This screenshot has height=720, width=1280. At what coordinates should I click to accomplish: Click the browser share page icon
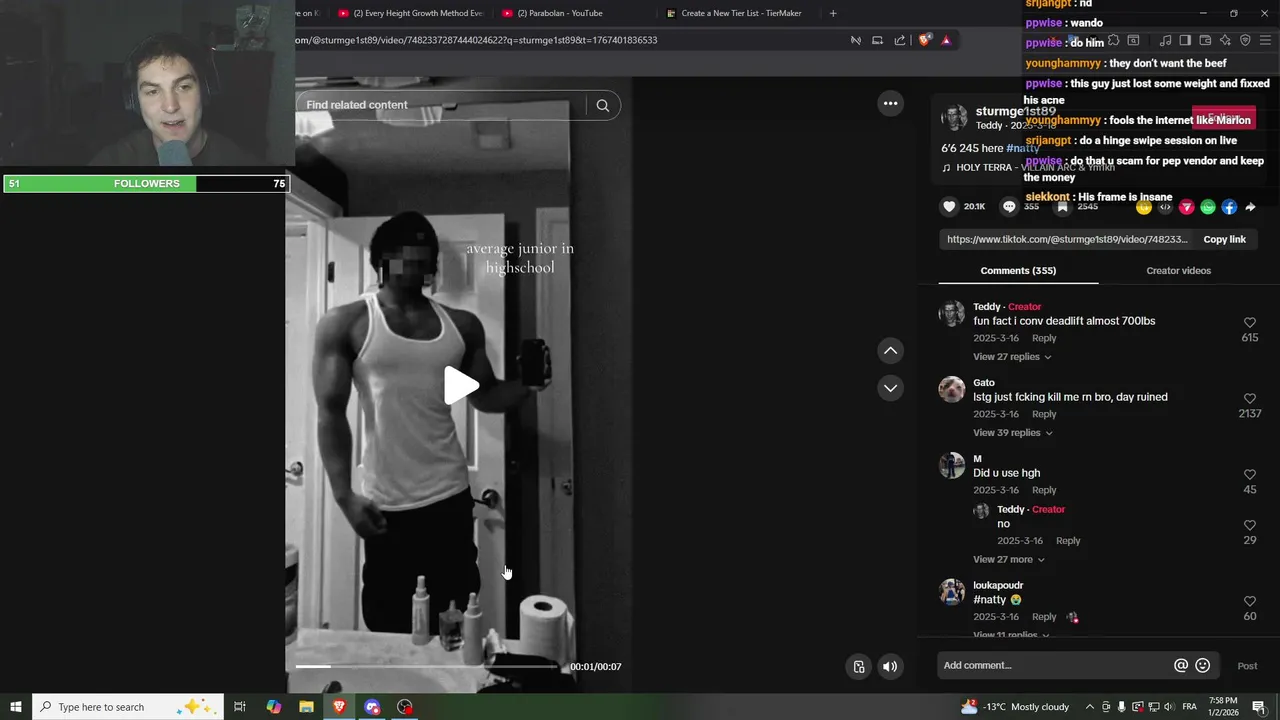tap(899, 40)
